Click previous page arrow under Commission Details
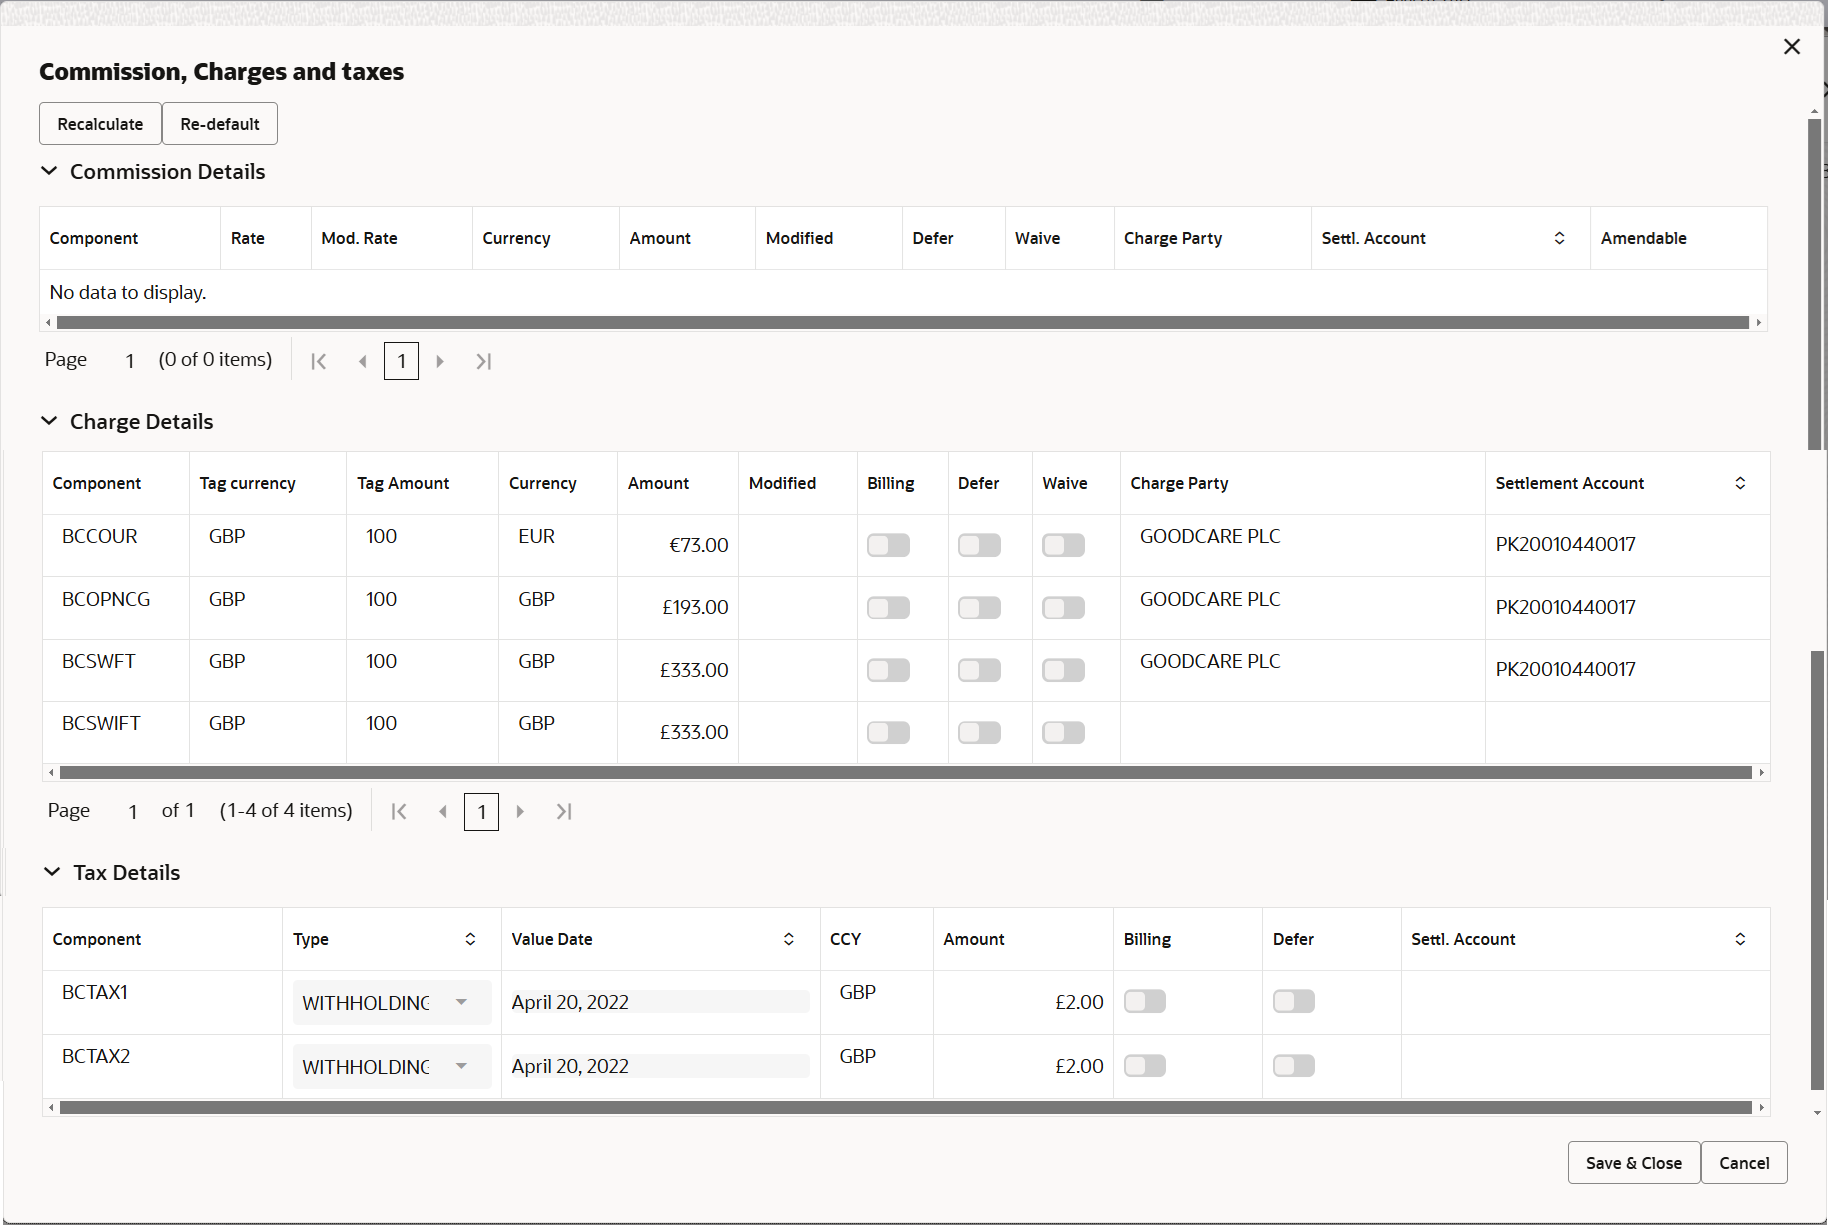Image resolution: width=1828 pixels, height=1227 pixels. tap(362, 361)
